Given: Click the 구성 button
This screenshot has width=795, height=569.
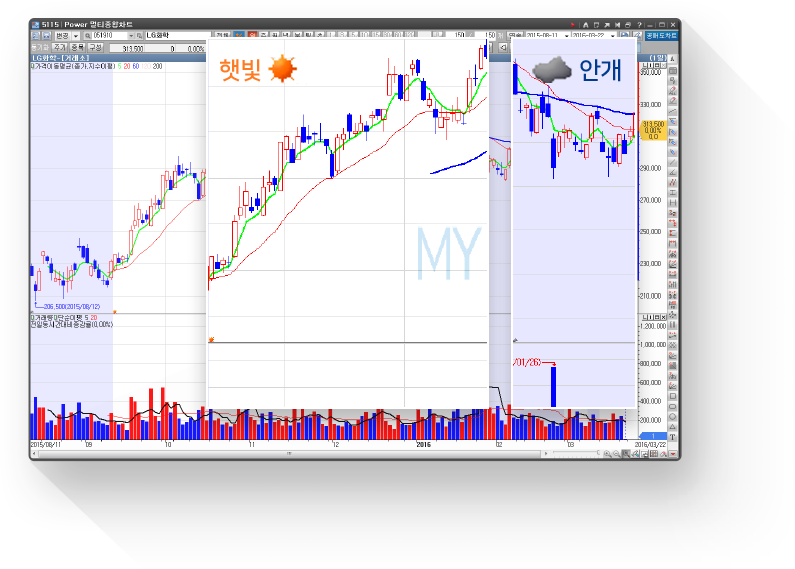Looking at the screenshot, I should [x=95, y=47].
